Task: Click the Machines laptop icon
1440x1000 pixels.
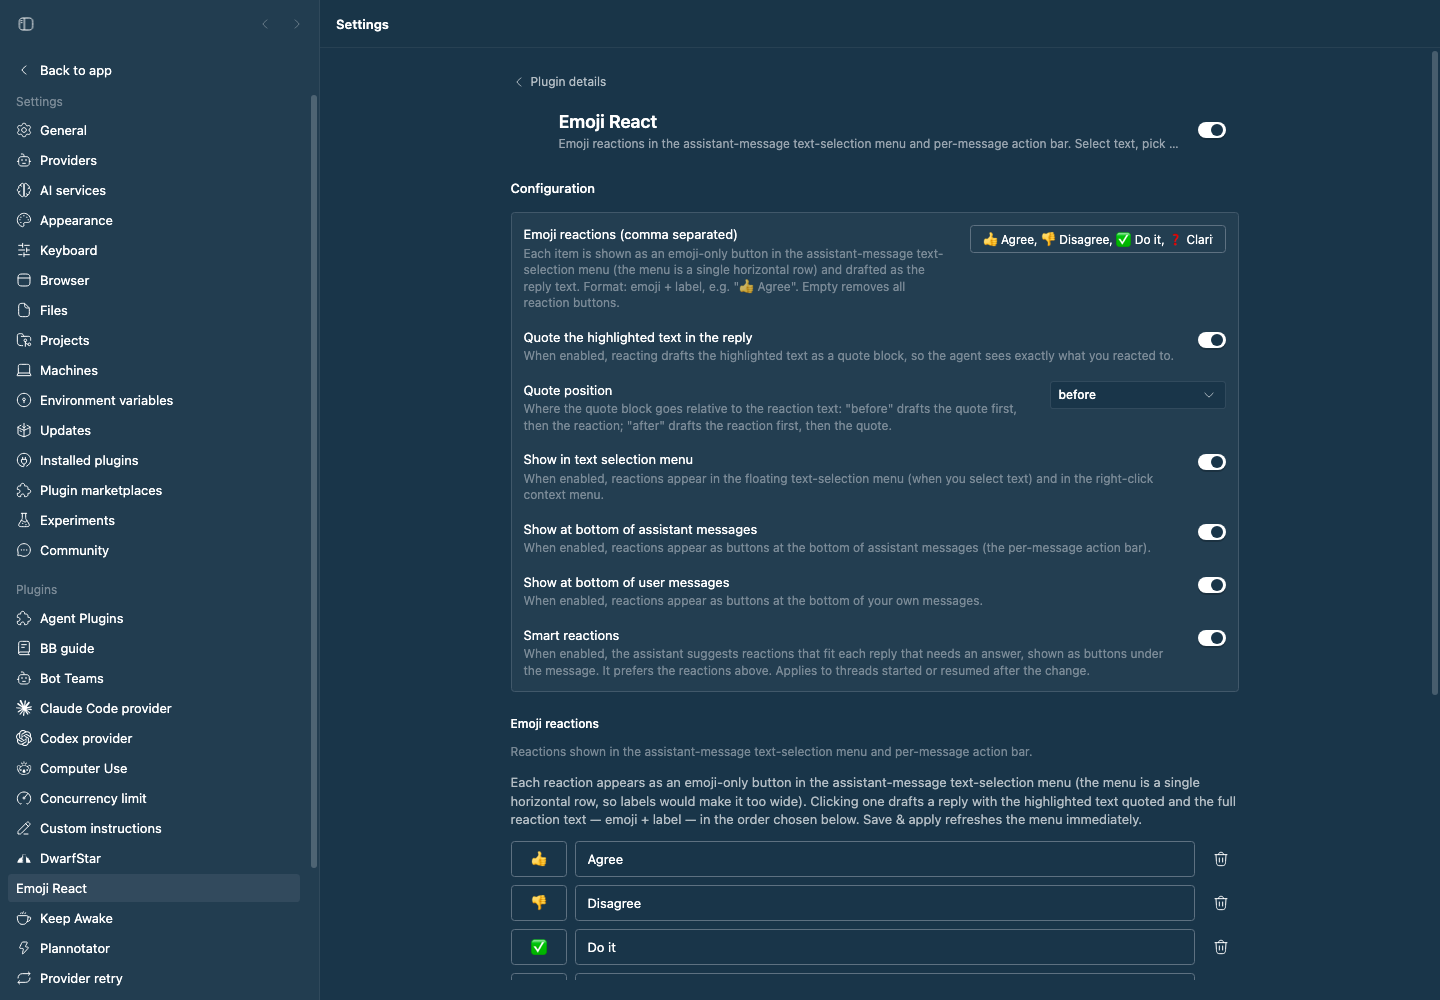Action: coord(24,370)
